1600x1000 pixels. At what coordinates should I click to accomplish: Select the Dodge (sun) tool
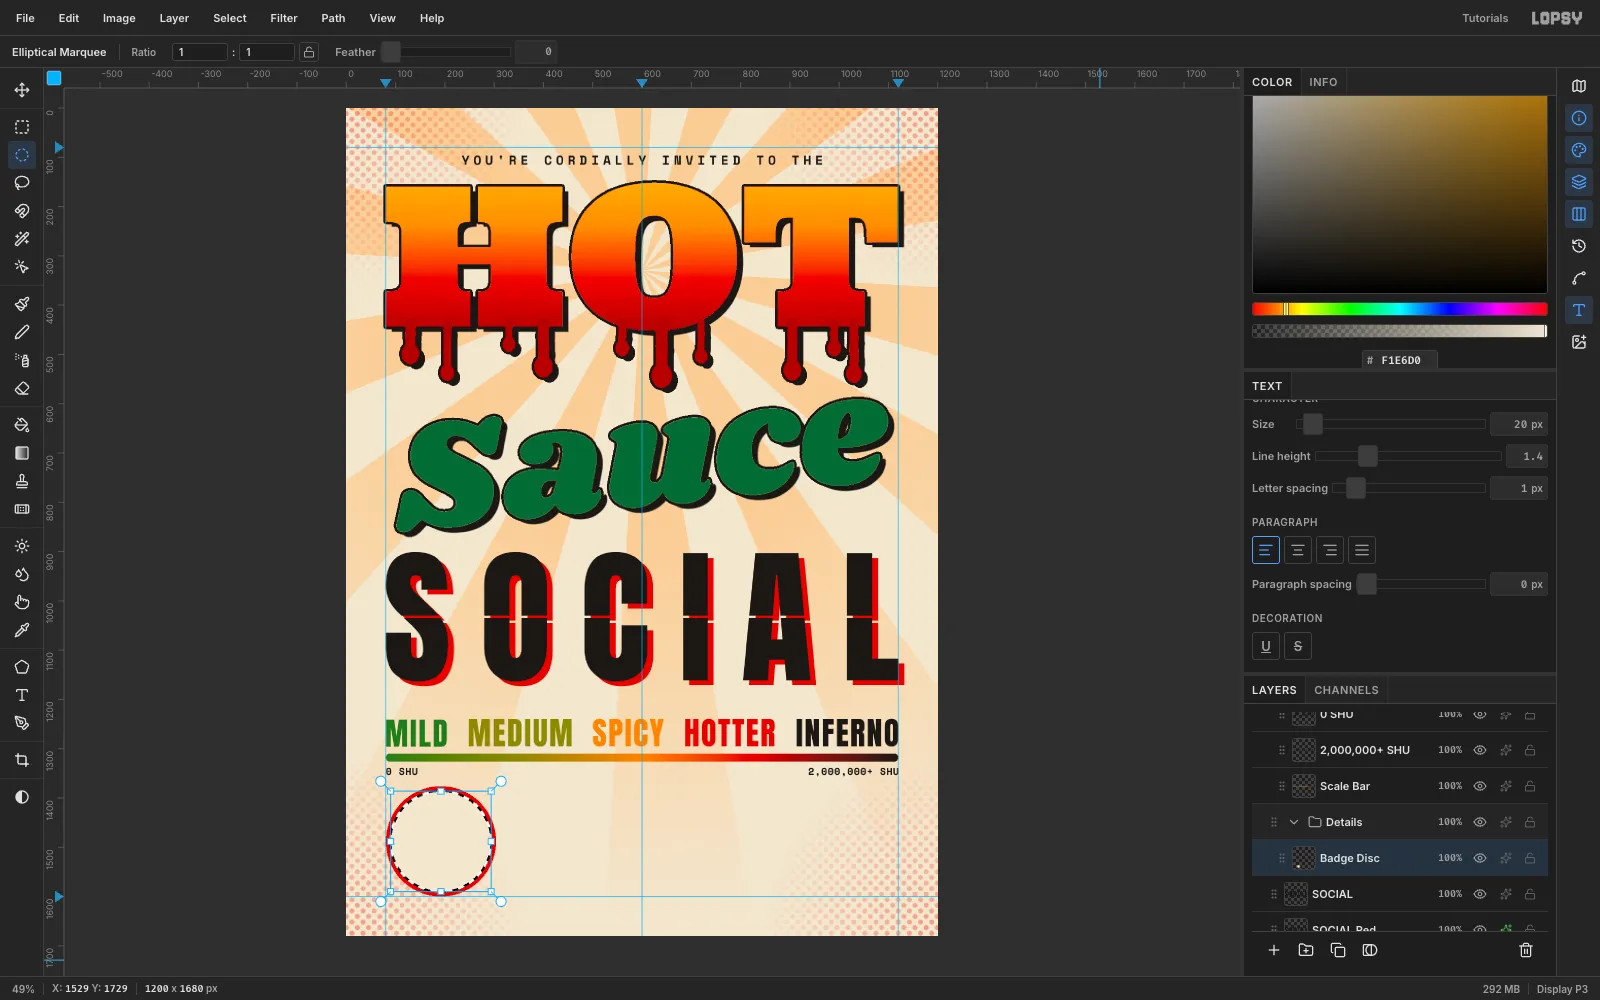22,546
